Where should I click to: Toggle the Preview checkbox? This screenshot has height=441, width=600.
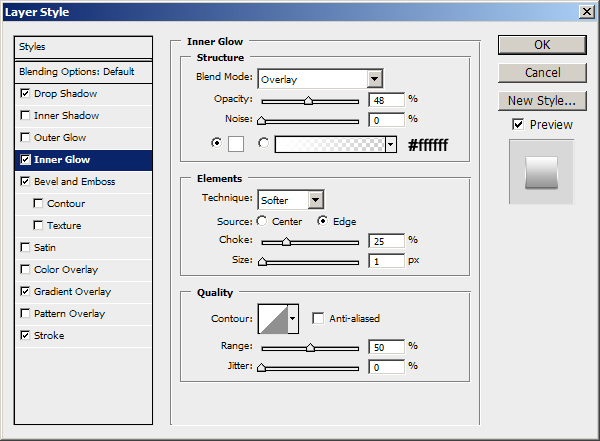coord(518,124)
